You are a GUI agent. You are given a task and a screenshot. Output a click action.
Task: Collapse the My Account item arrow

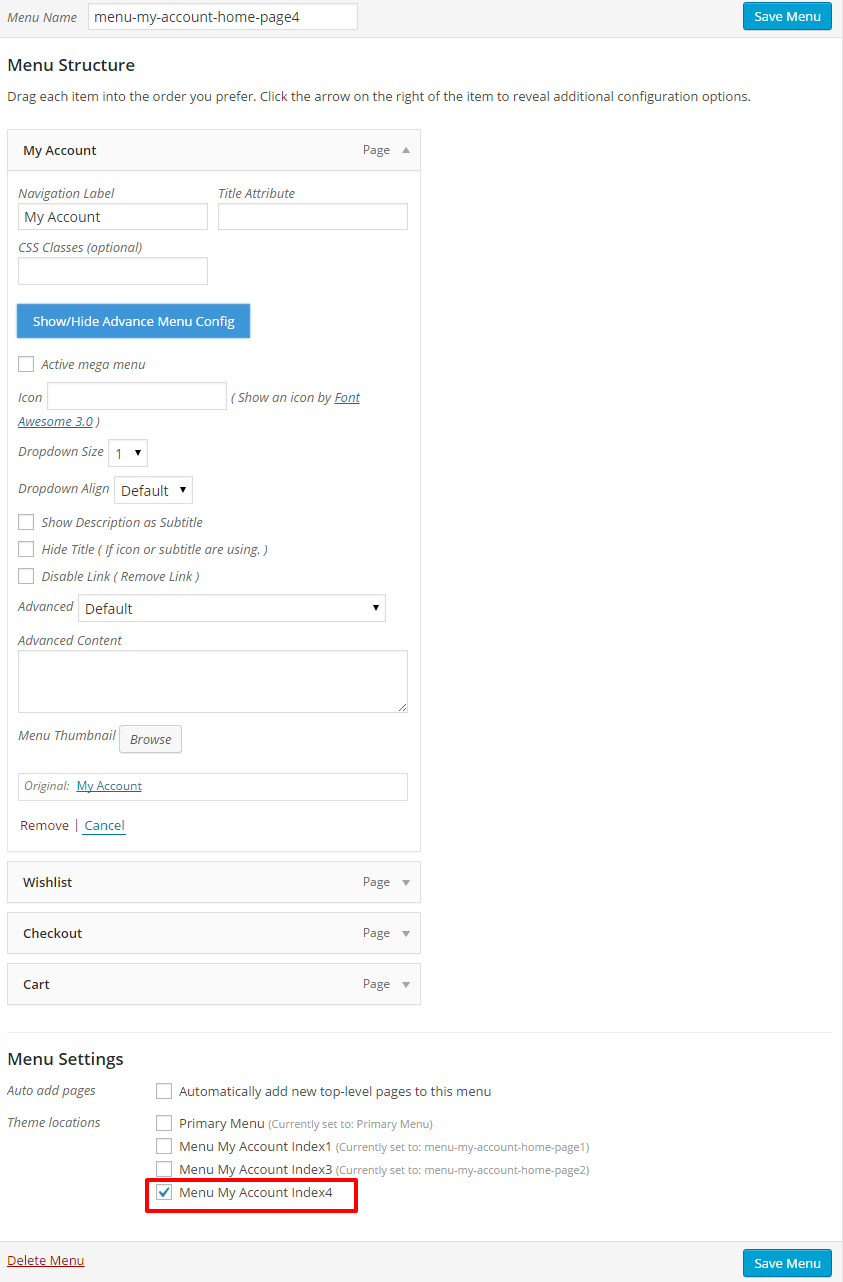click(x=405, y=150)
